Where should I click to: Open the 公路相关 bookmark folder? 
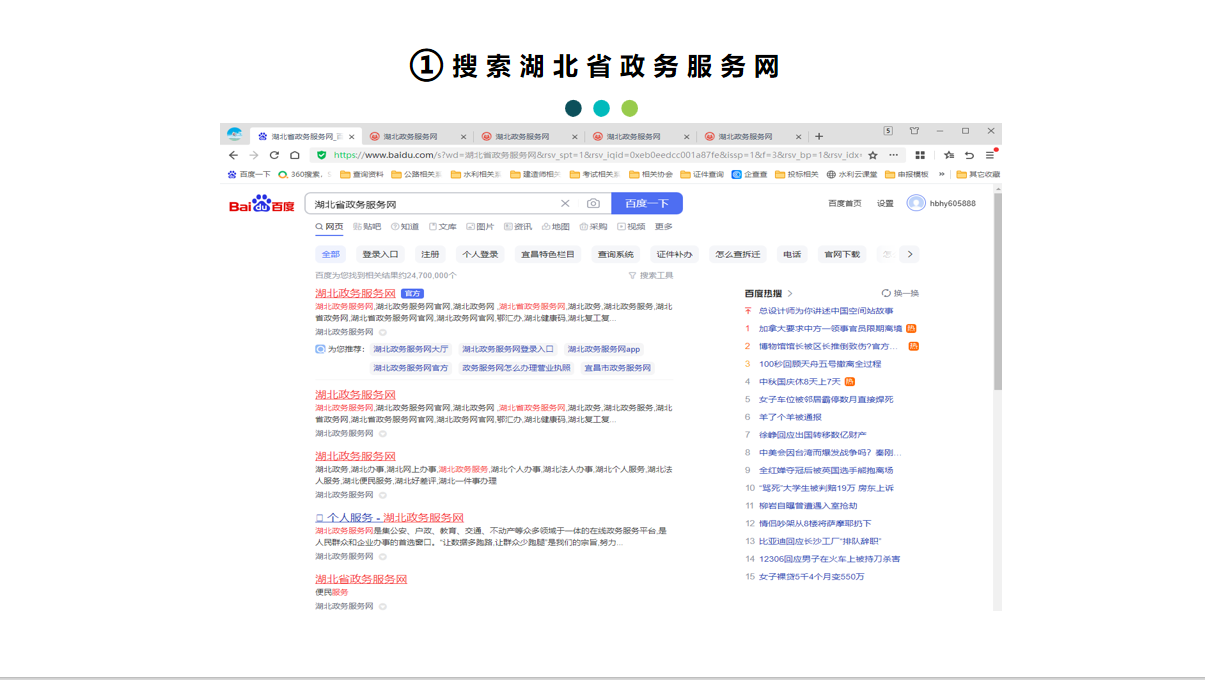pyautogui.click(x=416, y=174)
